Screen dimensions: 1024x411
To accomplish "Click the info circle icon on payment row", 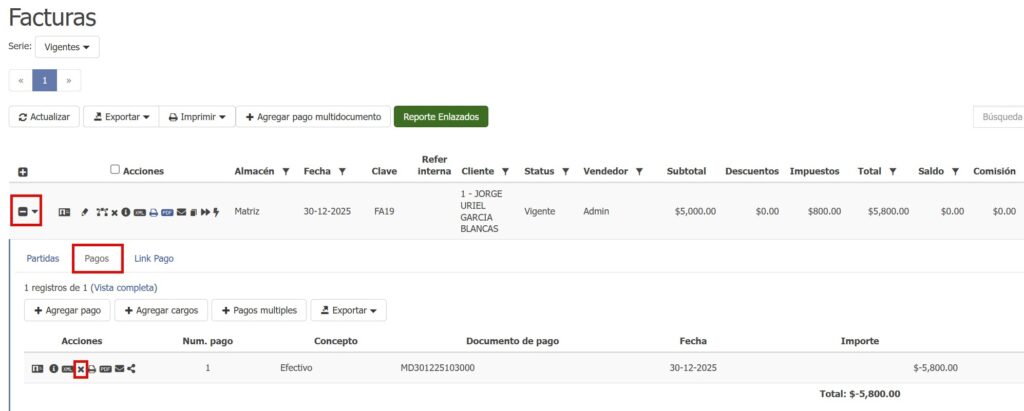I will [54, 368].
